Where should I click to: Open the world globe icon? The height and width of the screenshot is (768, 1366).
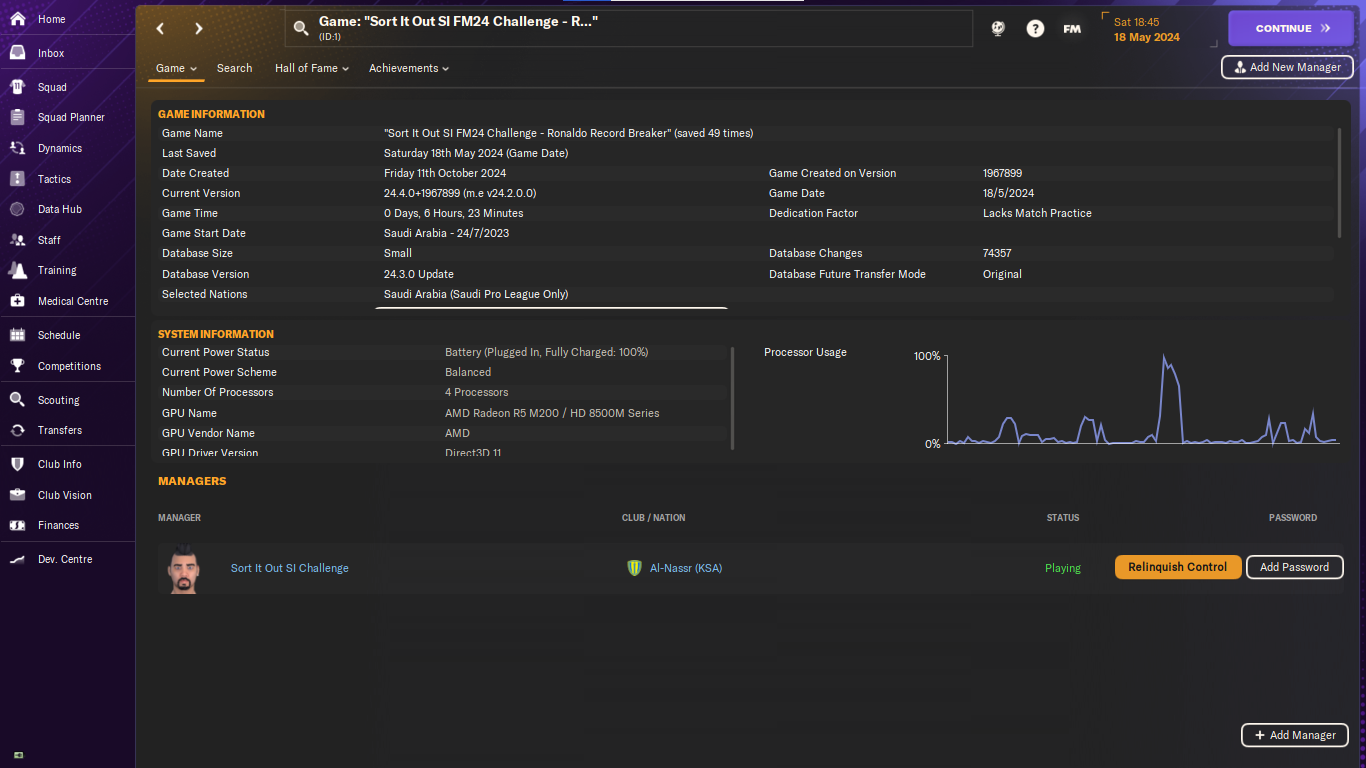998,28
